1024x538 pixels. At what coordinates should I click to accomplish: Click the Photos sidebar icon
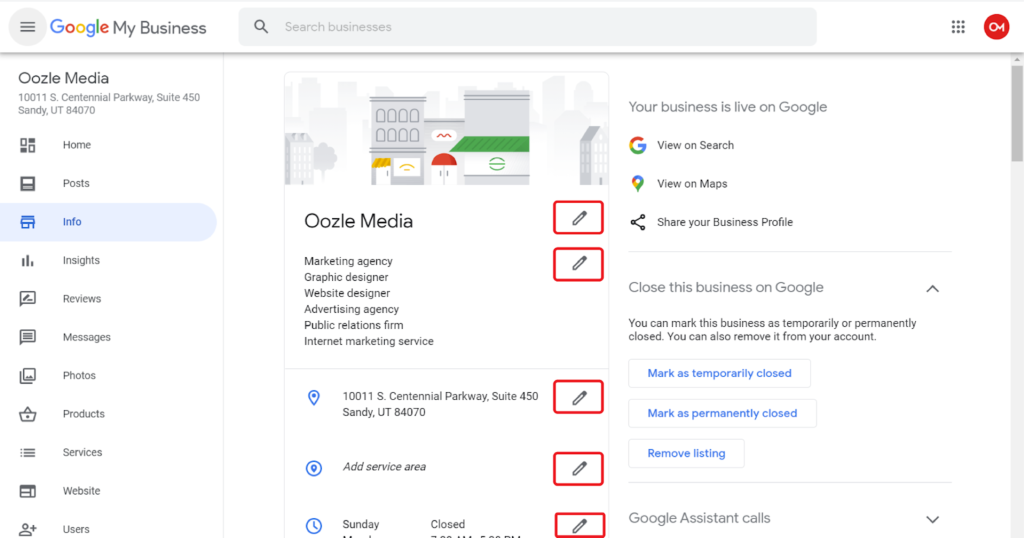[x=27, y=375]
